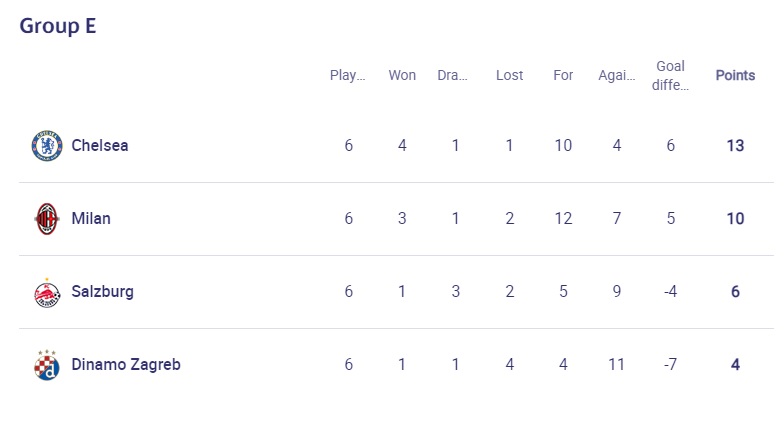Click Milan's 10 points value
Image resolution: width=784 pixels, height=421 pixels.
(x=735, y=218)
